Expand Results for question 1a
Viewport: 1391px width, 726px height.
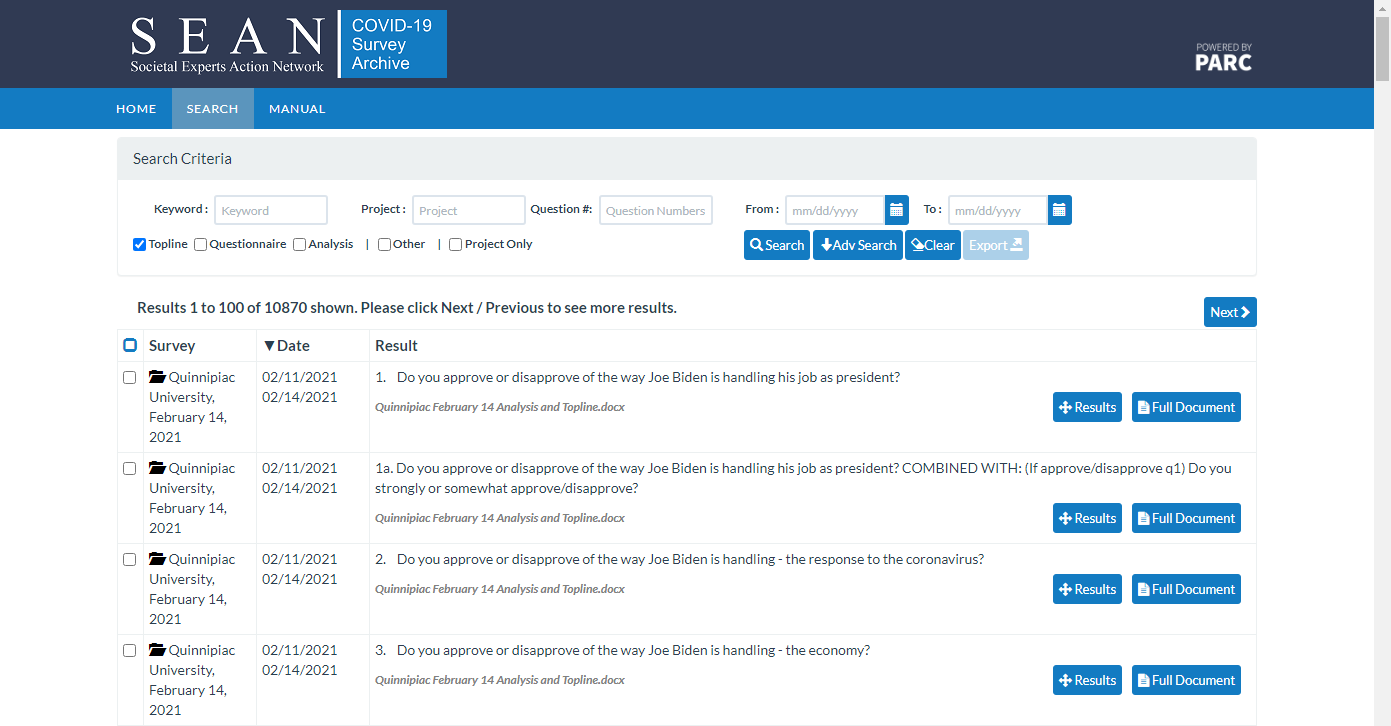(1087, 518)
